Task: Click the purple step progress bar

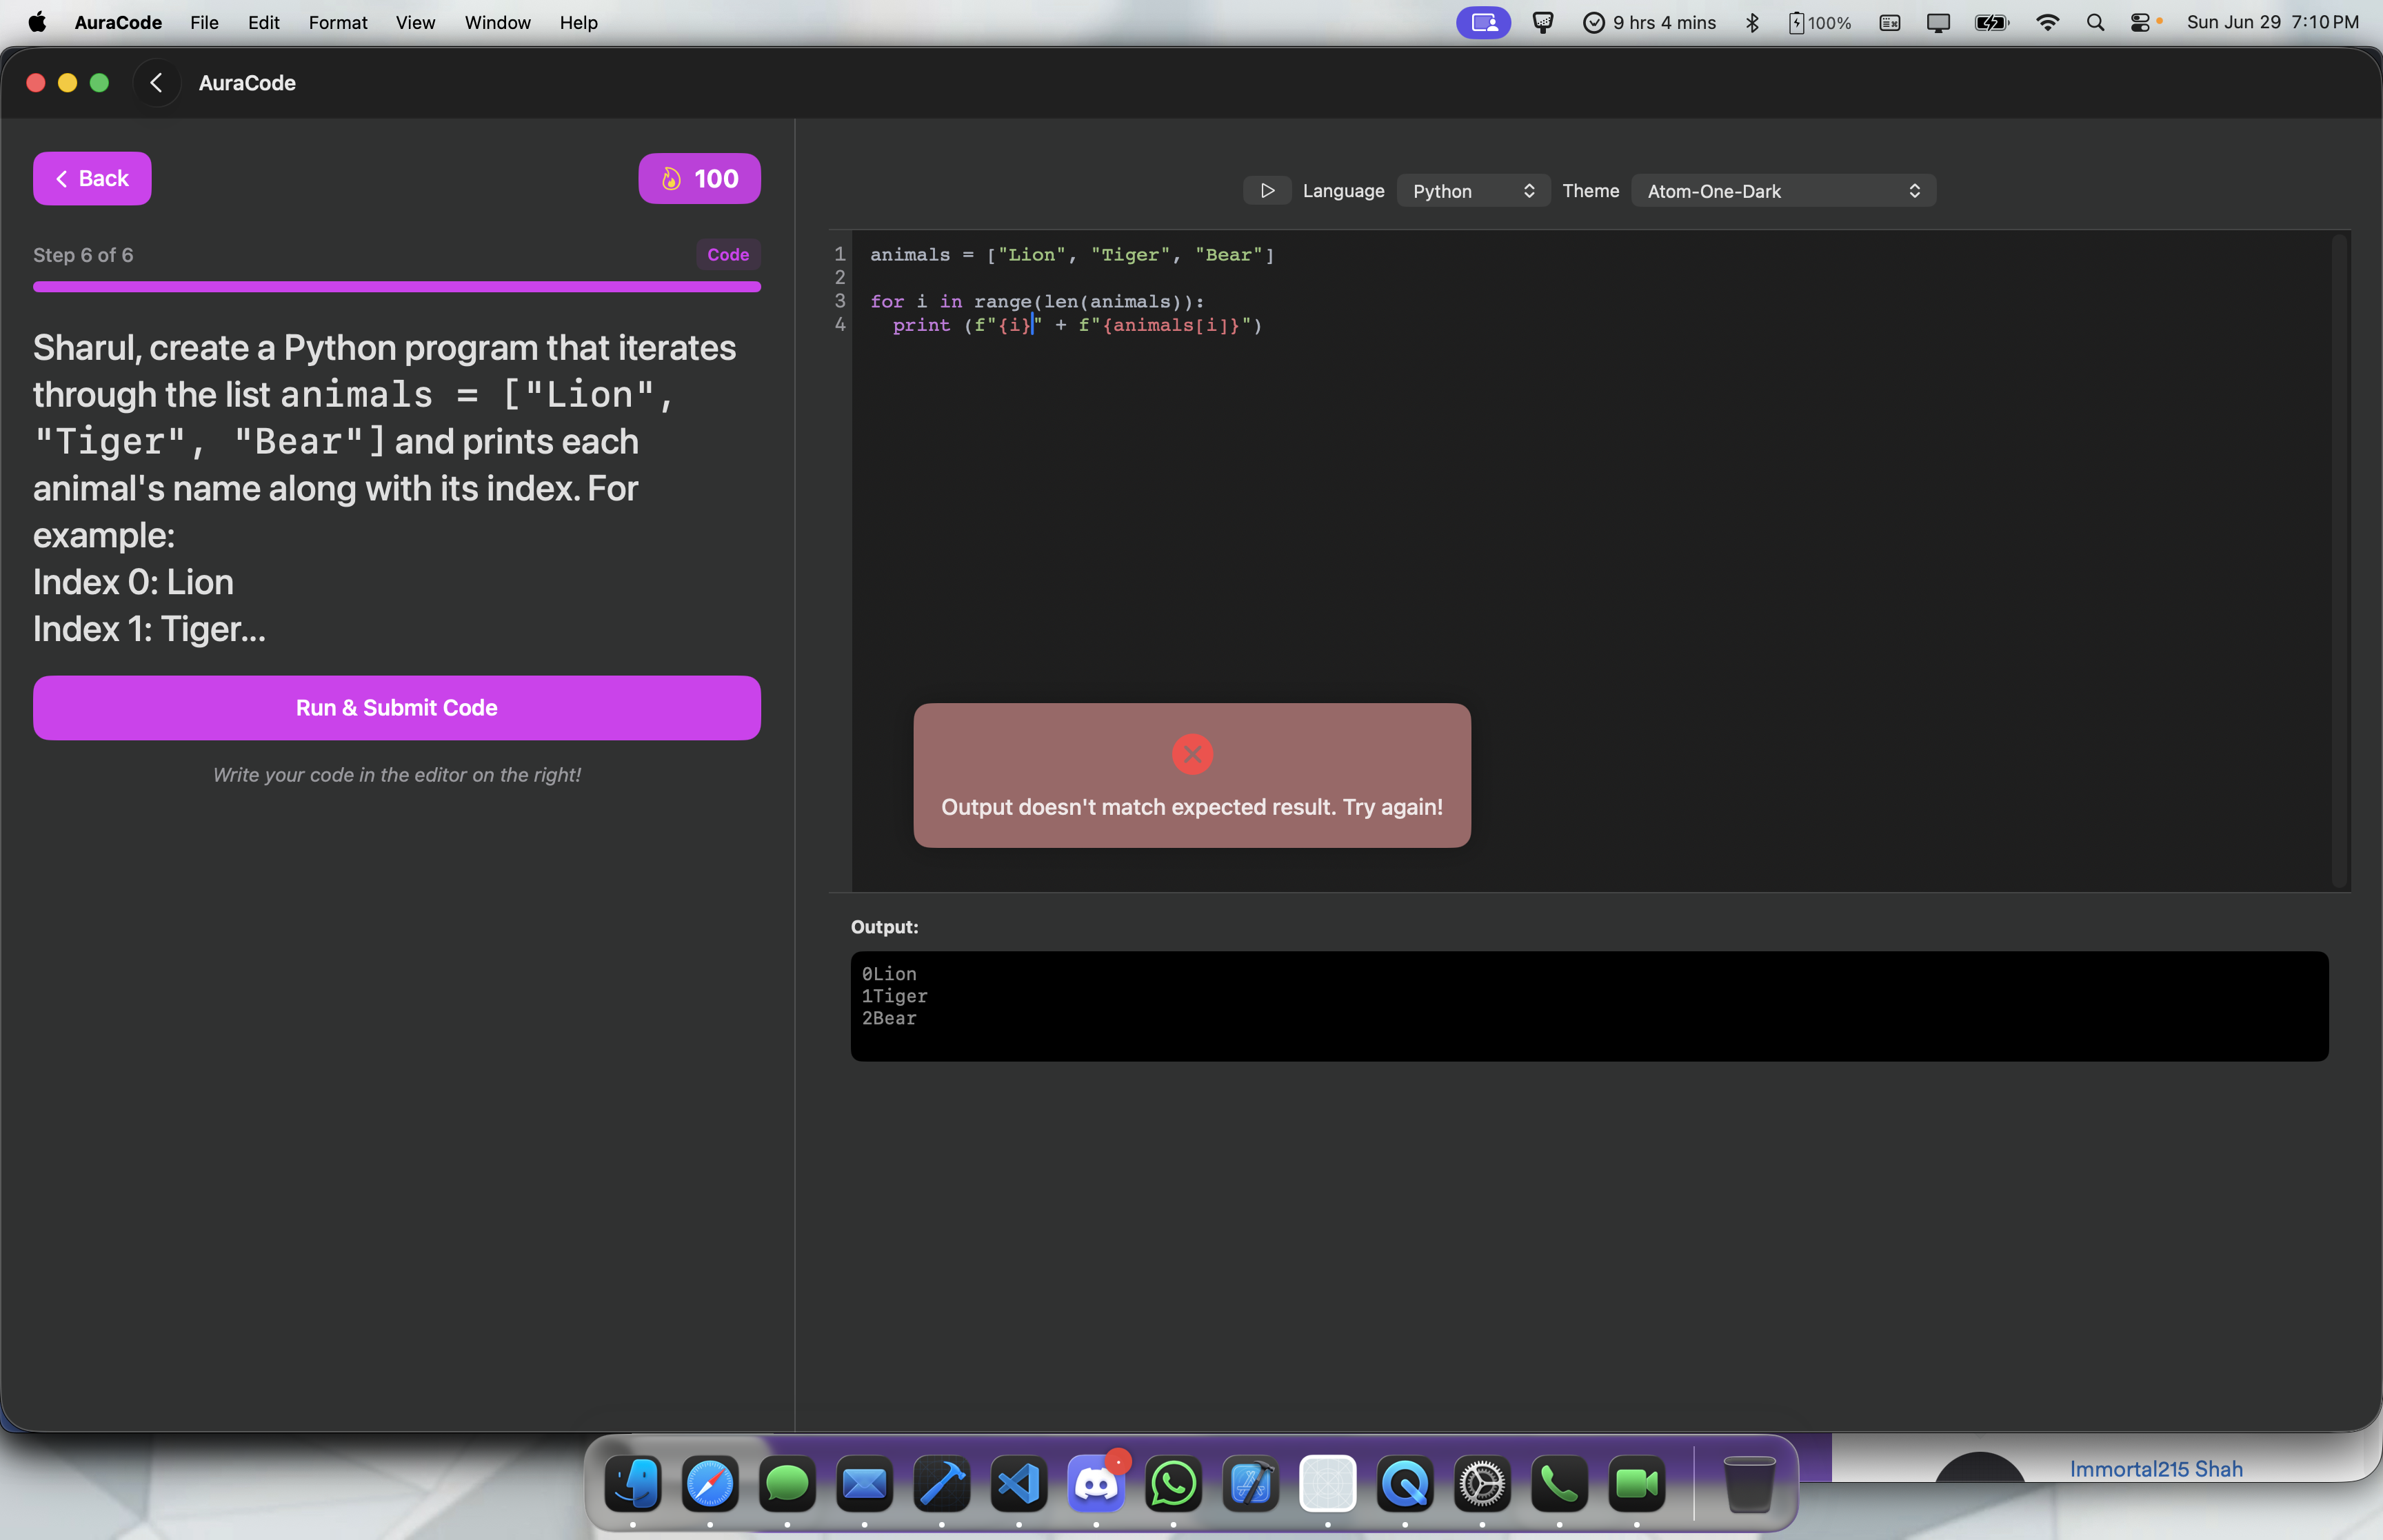Action: (x=396, y=287)
